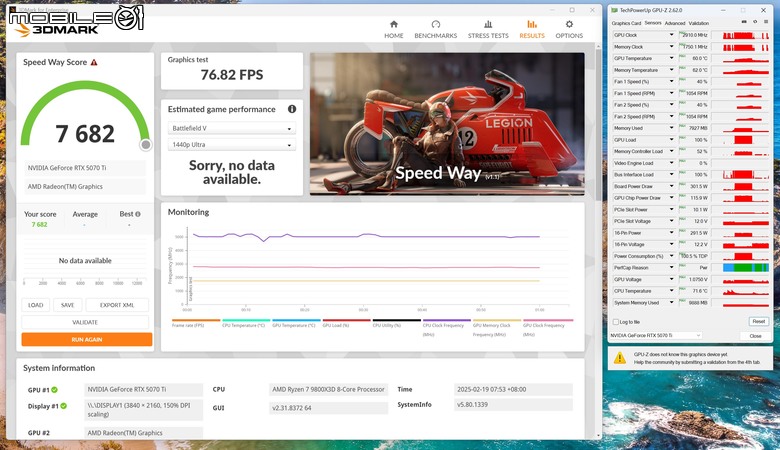Click the yellow warning icon in GPU-Z notice

pyautogui.click(x=620, y=358)
